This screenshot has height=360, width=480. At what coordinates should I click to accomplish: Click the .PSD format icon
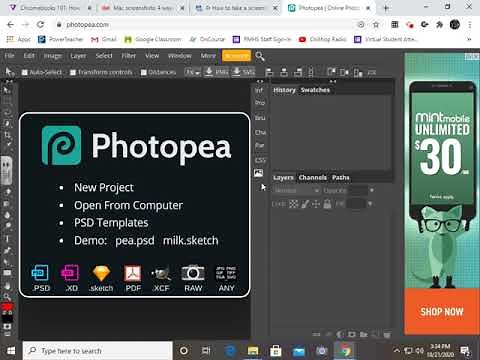click(40, 278)
